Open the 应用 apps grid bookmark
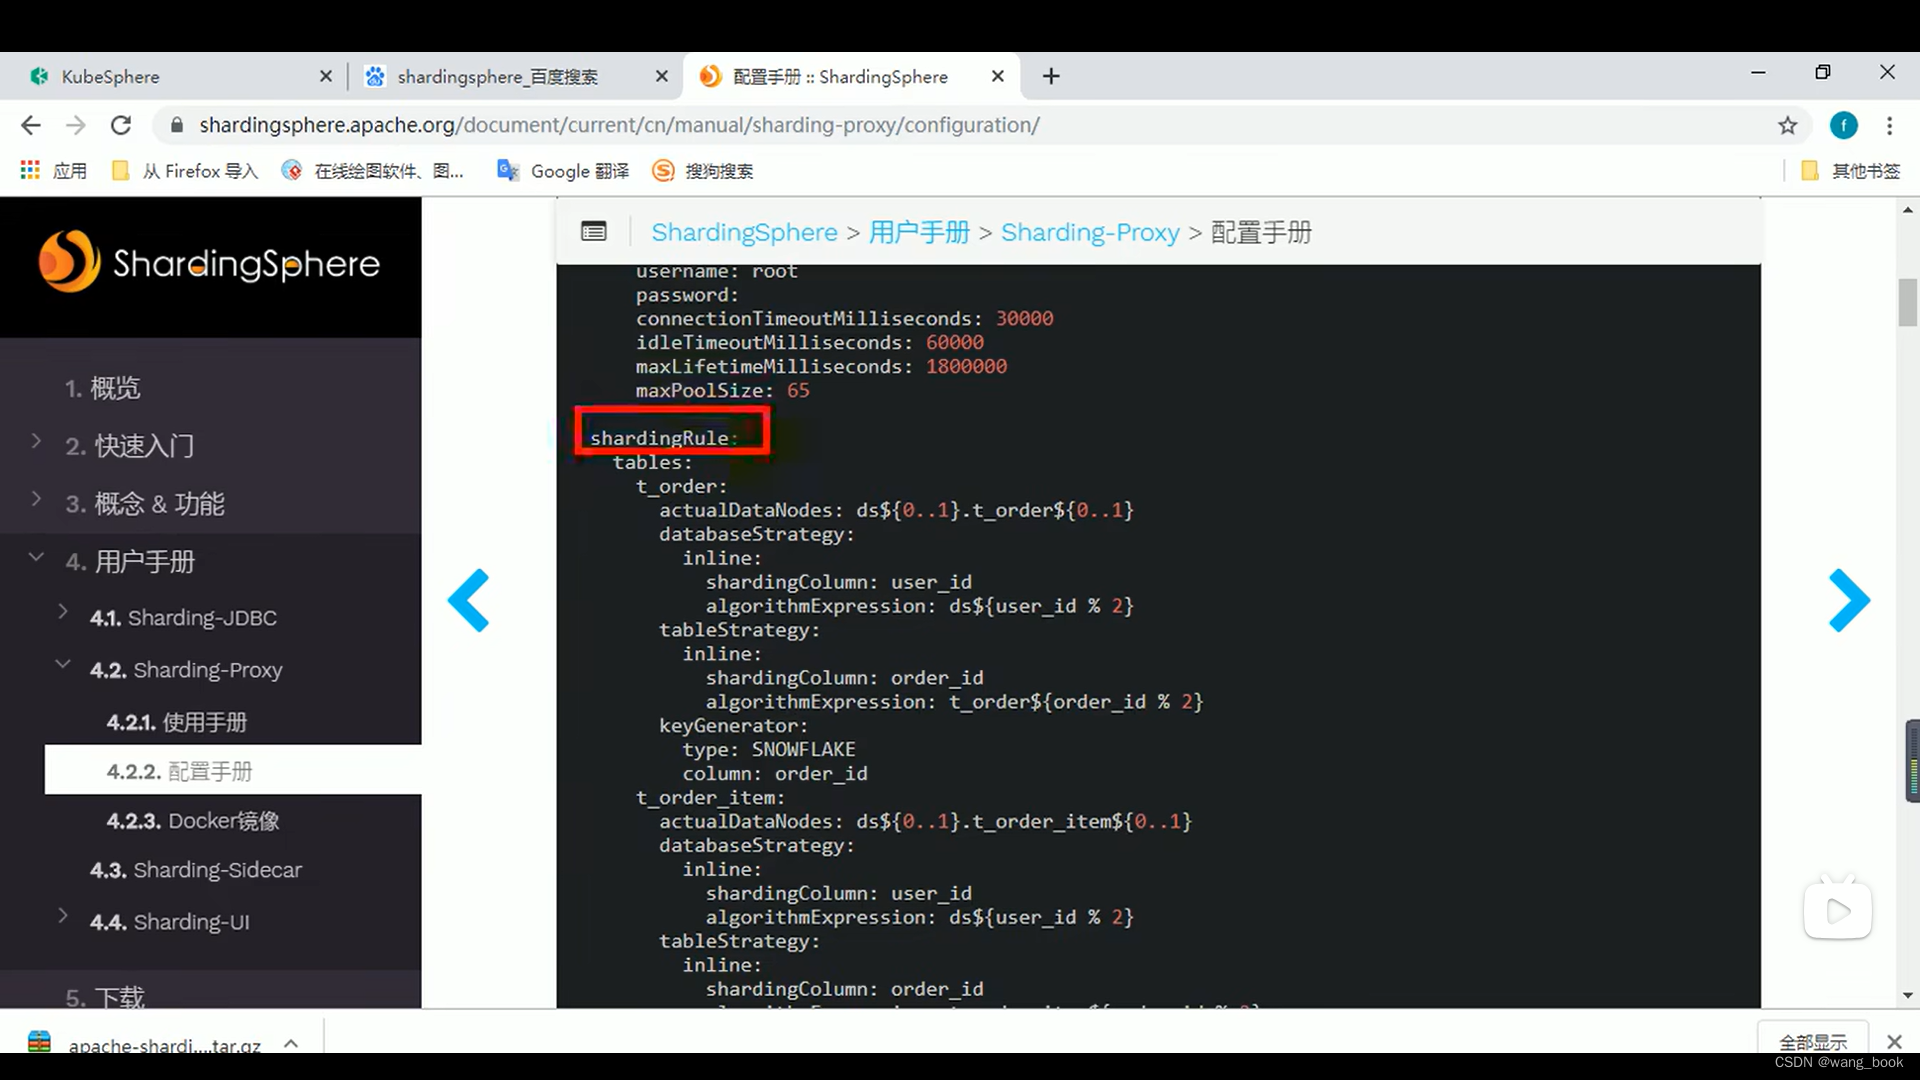This screenshot has height=1080, width=1920. (54, 171)
